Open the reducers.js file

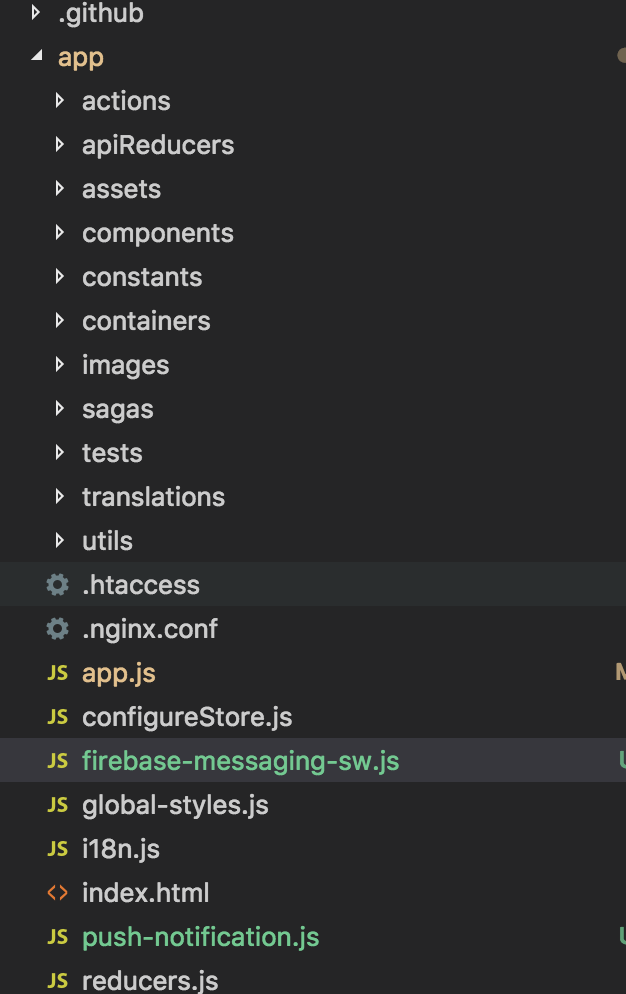click(150, 981)
